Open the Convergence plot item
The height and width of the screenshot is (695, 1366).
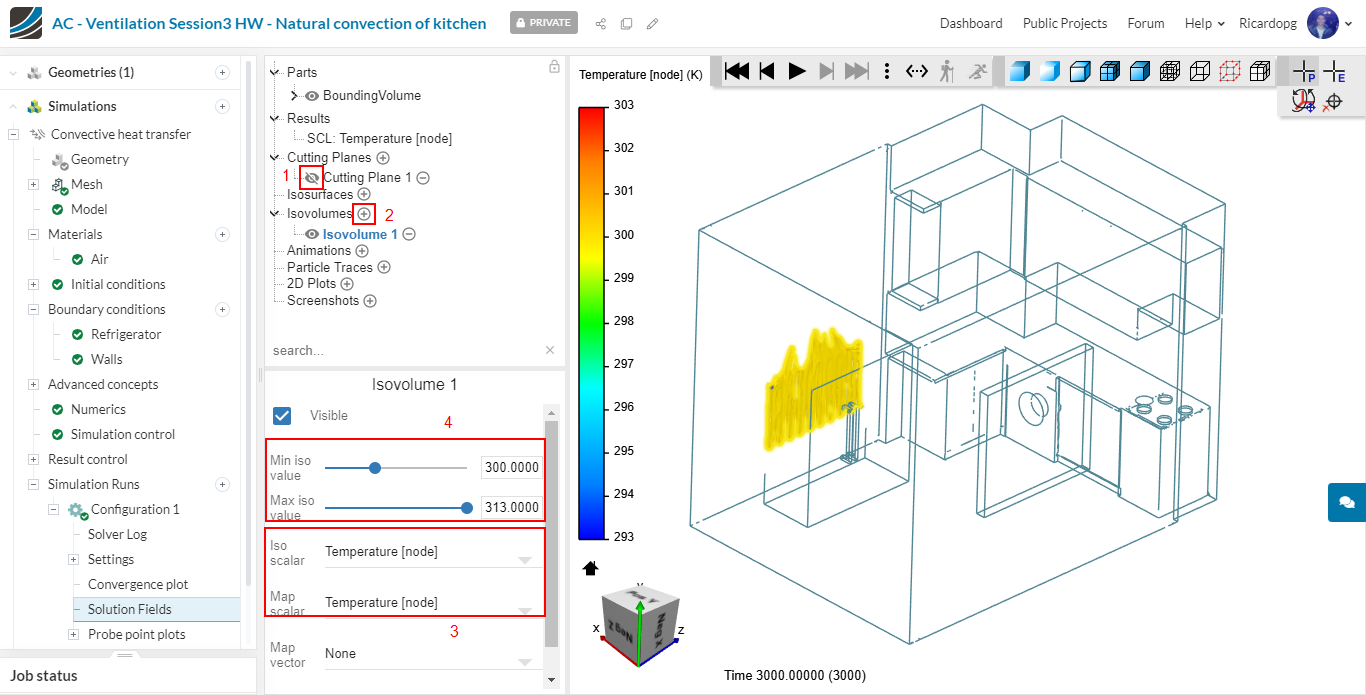pyautogui.click(x=138, y=584)
